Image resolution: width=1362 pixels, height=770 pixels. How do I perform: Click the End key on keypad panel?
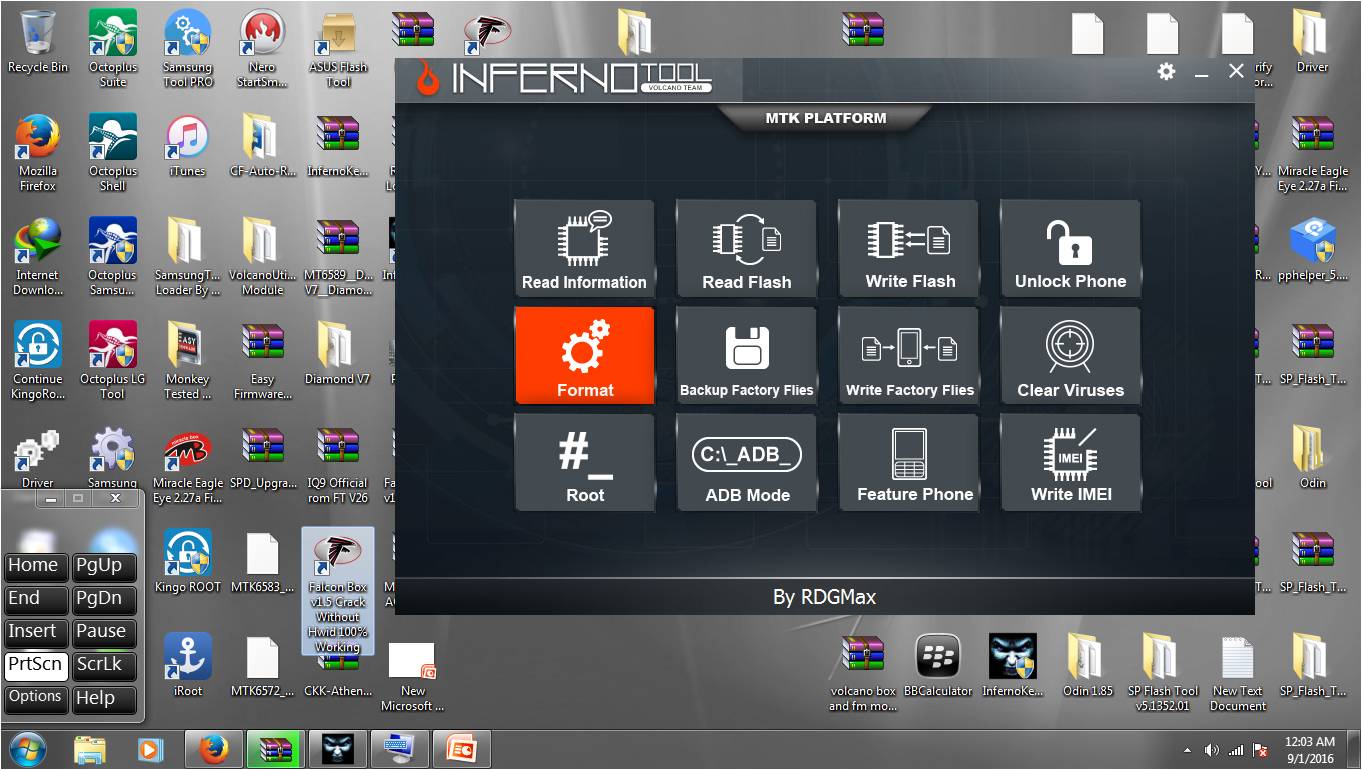pos(35,599)
